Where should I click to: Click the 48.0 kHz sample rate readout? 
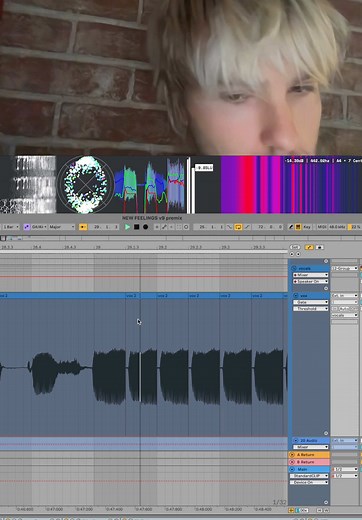[x=337, y=227]
